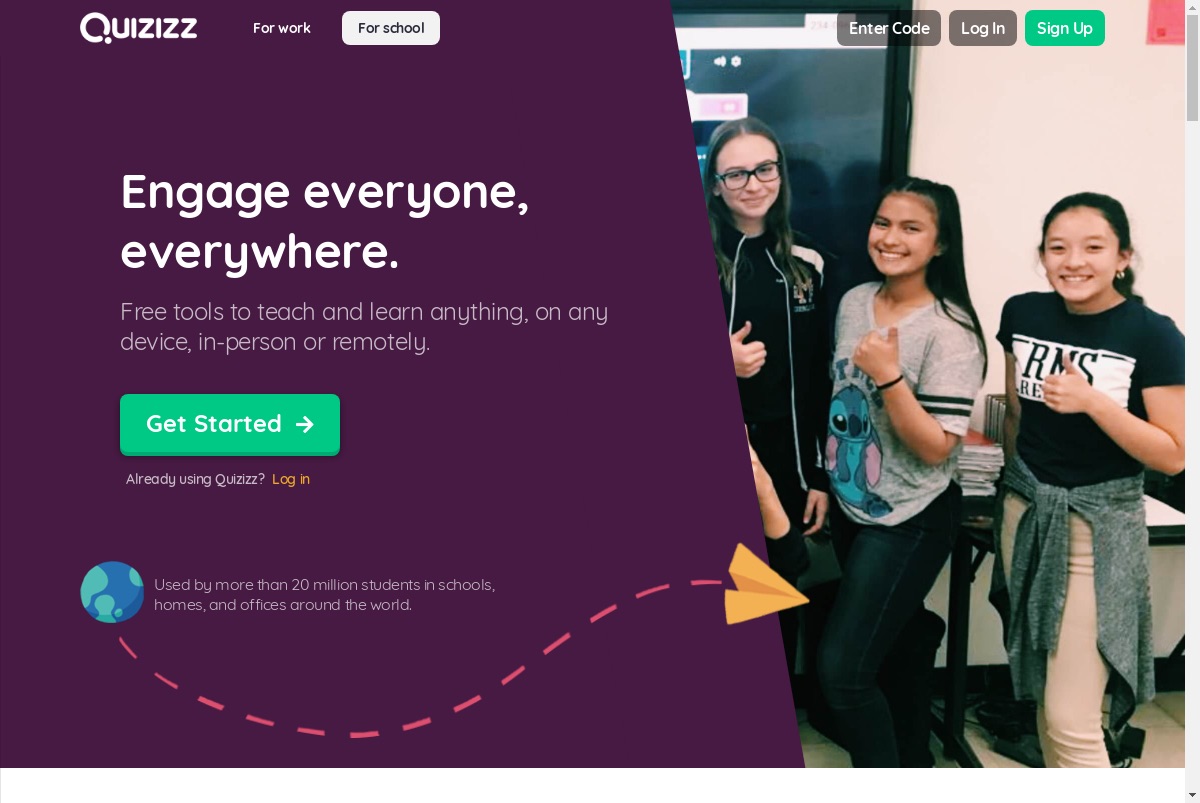Open the Enter Code button

(889, 28)
